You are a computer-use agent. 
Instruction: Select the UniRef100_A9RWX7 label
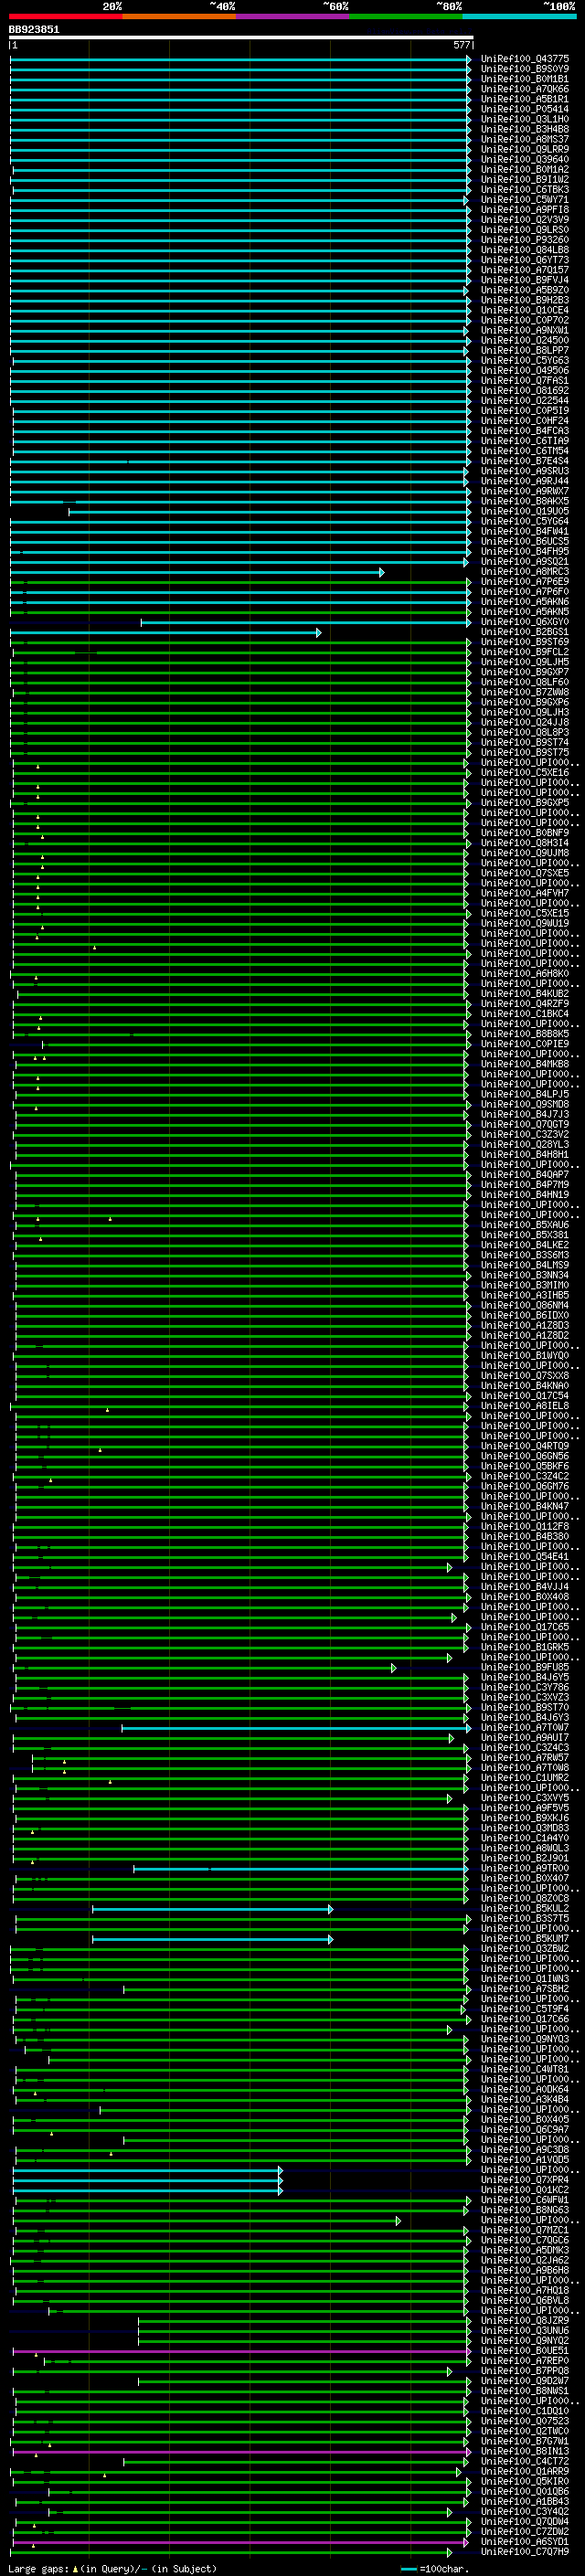524,491
